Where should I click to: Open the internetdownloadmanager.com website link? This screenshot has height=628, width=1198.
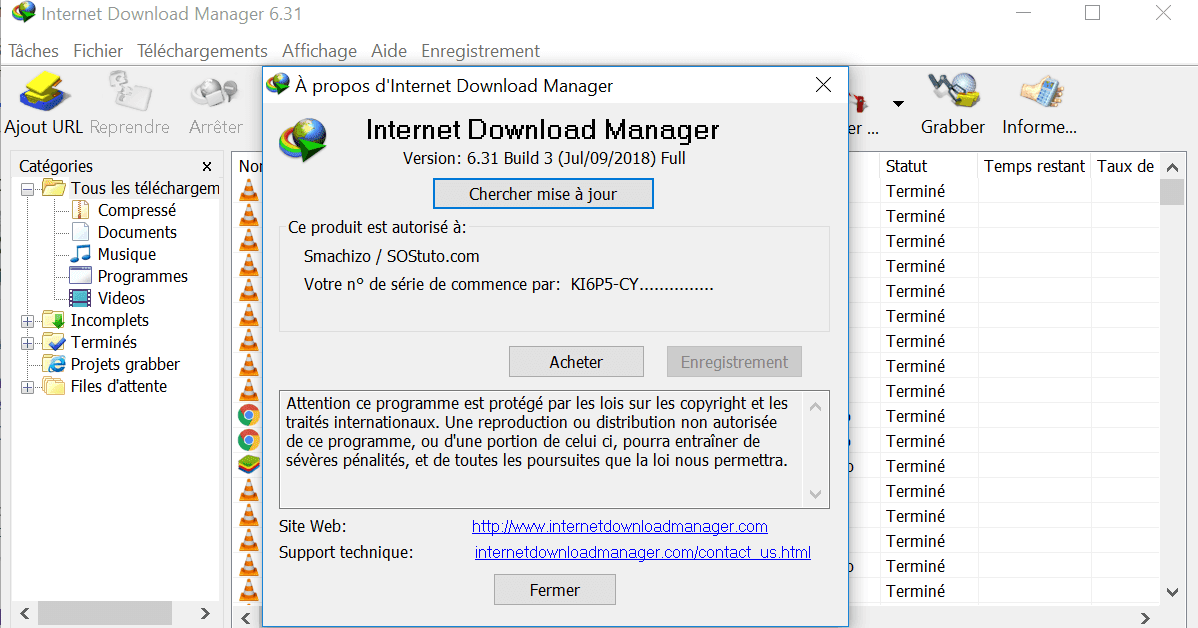click(x=620, y=526)
